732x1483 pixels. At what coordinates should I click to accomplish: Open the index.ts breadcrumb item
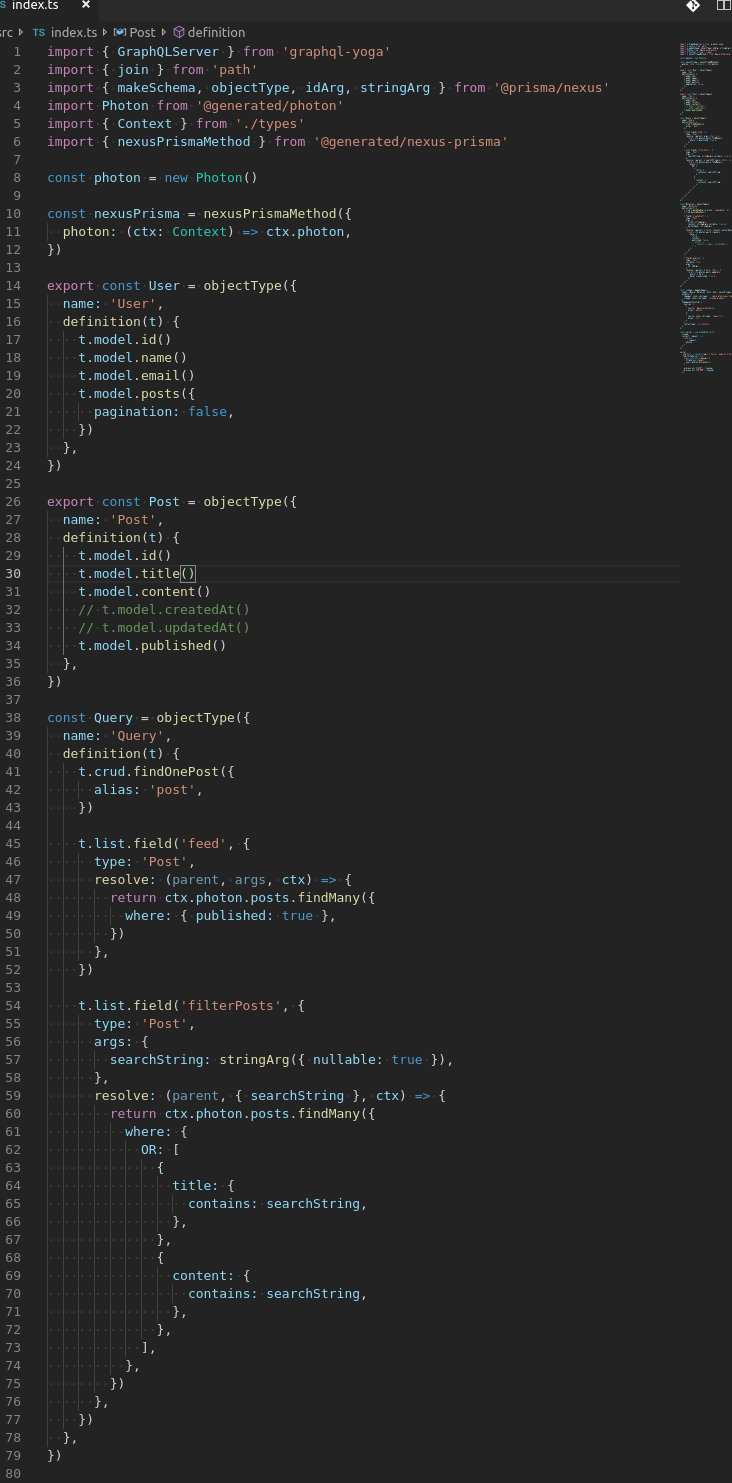pos(72,32)
